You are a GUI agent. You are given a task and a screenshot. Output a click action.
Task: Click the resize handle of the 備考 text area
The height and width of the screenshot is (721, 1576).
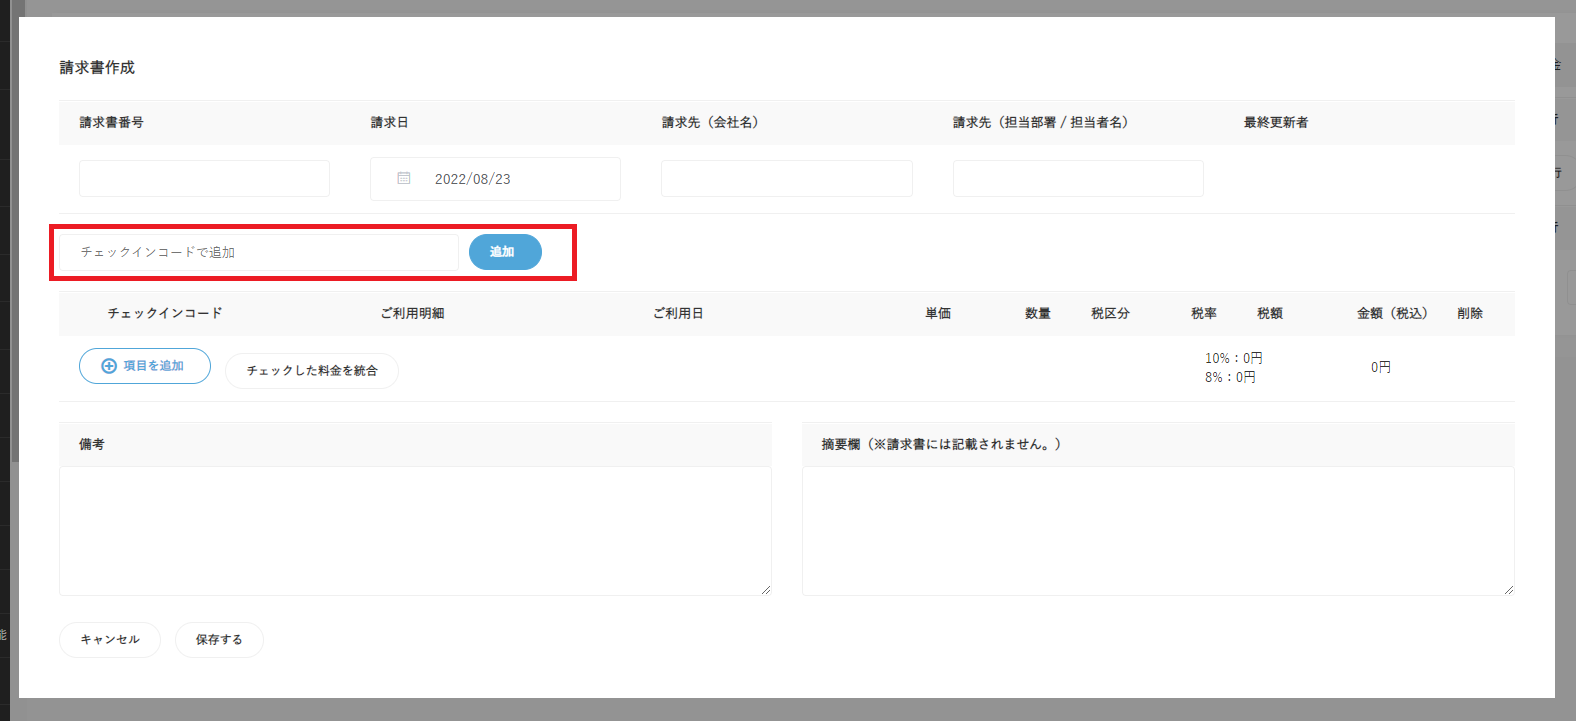pyautogui.click(x=766, y=590)
